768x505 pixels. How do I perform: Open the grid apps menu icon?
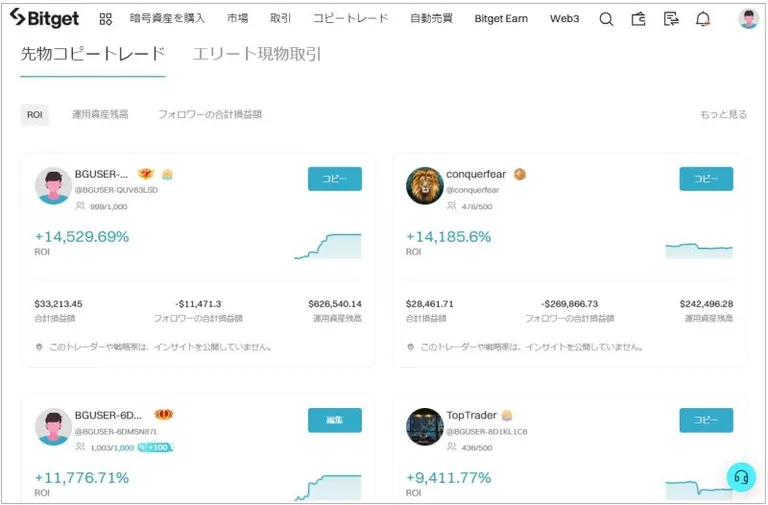pos(105,19)
